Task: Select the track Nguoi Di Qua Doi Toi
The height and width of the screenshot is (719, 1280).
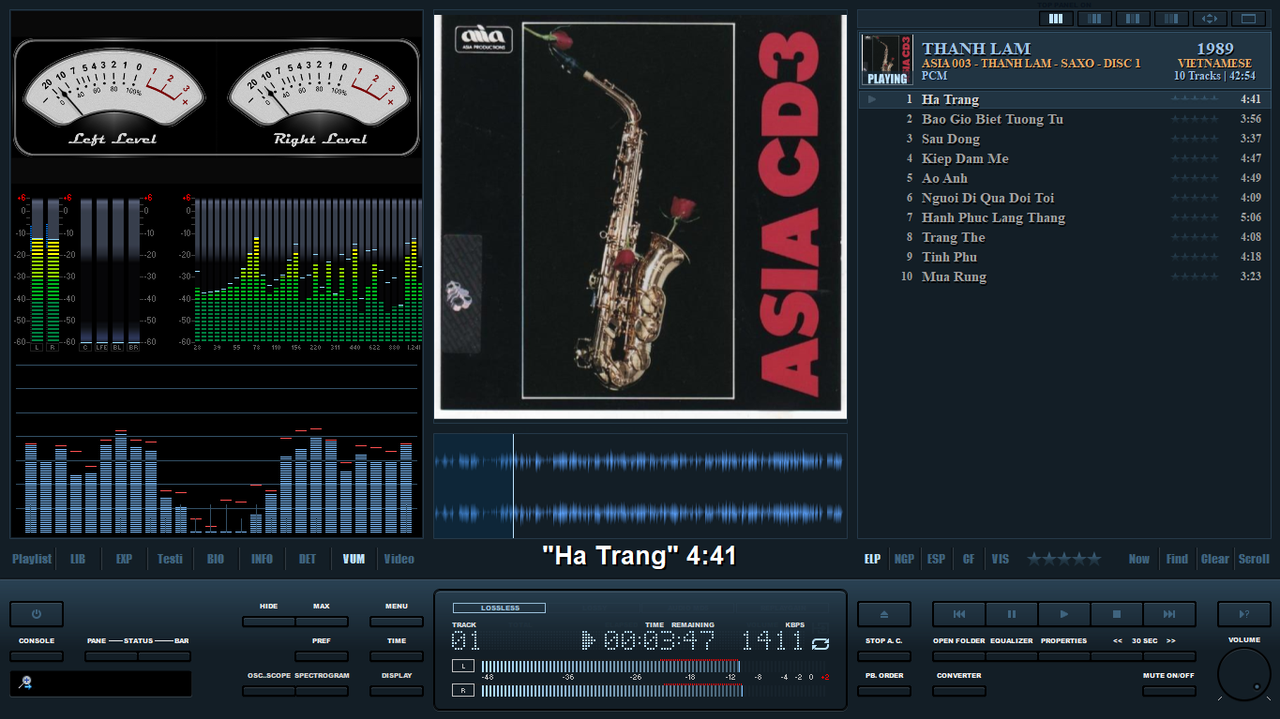Action: click(1065, 198)
